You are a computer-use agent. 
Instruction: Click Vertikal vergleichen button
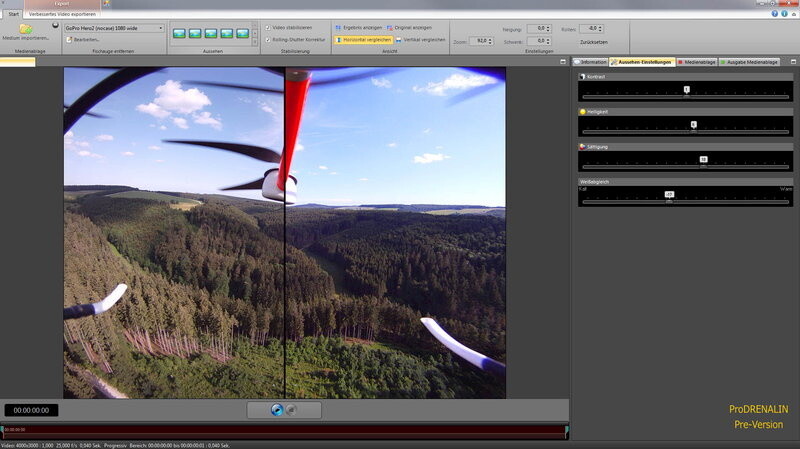(421, 40)
